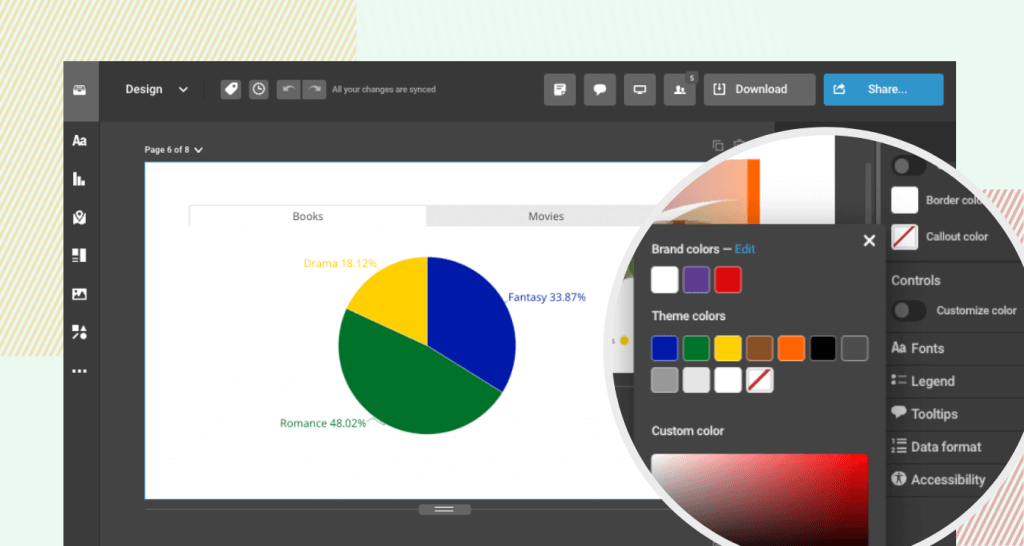This screenshot has height=546, width=1024.
Task: Click the Edit brand colors link
Action: [744, 249]
